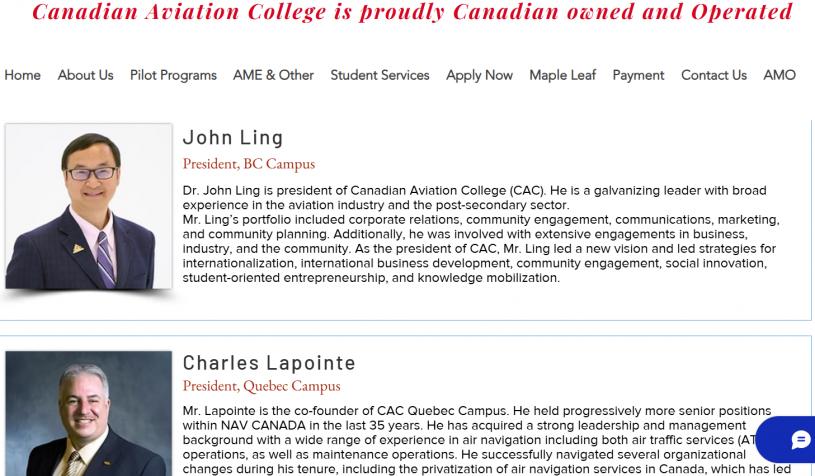This screenshot has height=476, width=815.
Task: Click the AMO navigation item
Action: (x=779, y=75)
